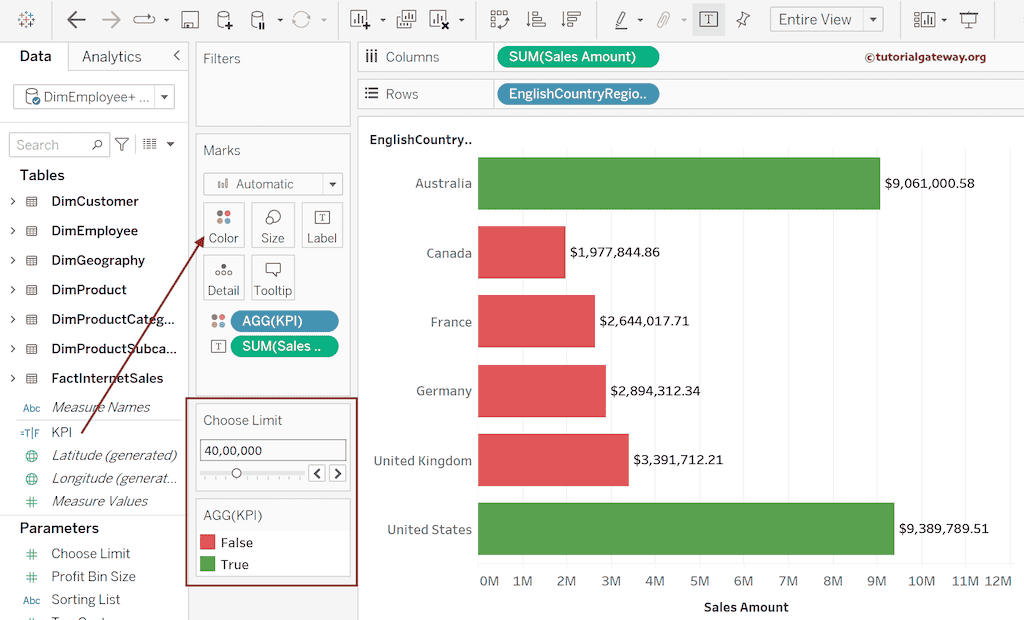Undo the last action using the back arrow
1024x620 pixels.
point(75,19)
